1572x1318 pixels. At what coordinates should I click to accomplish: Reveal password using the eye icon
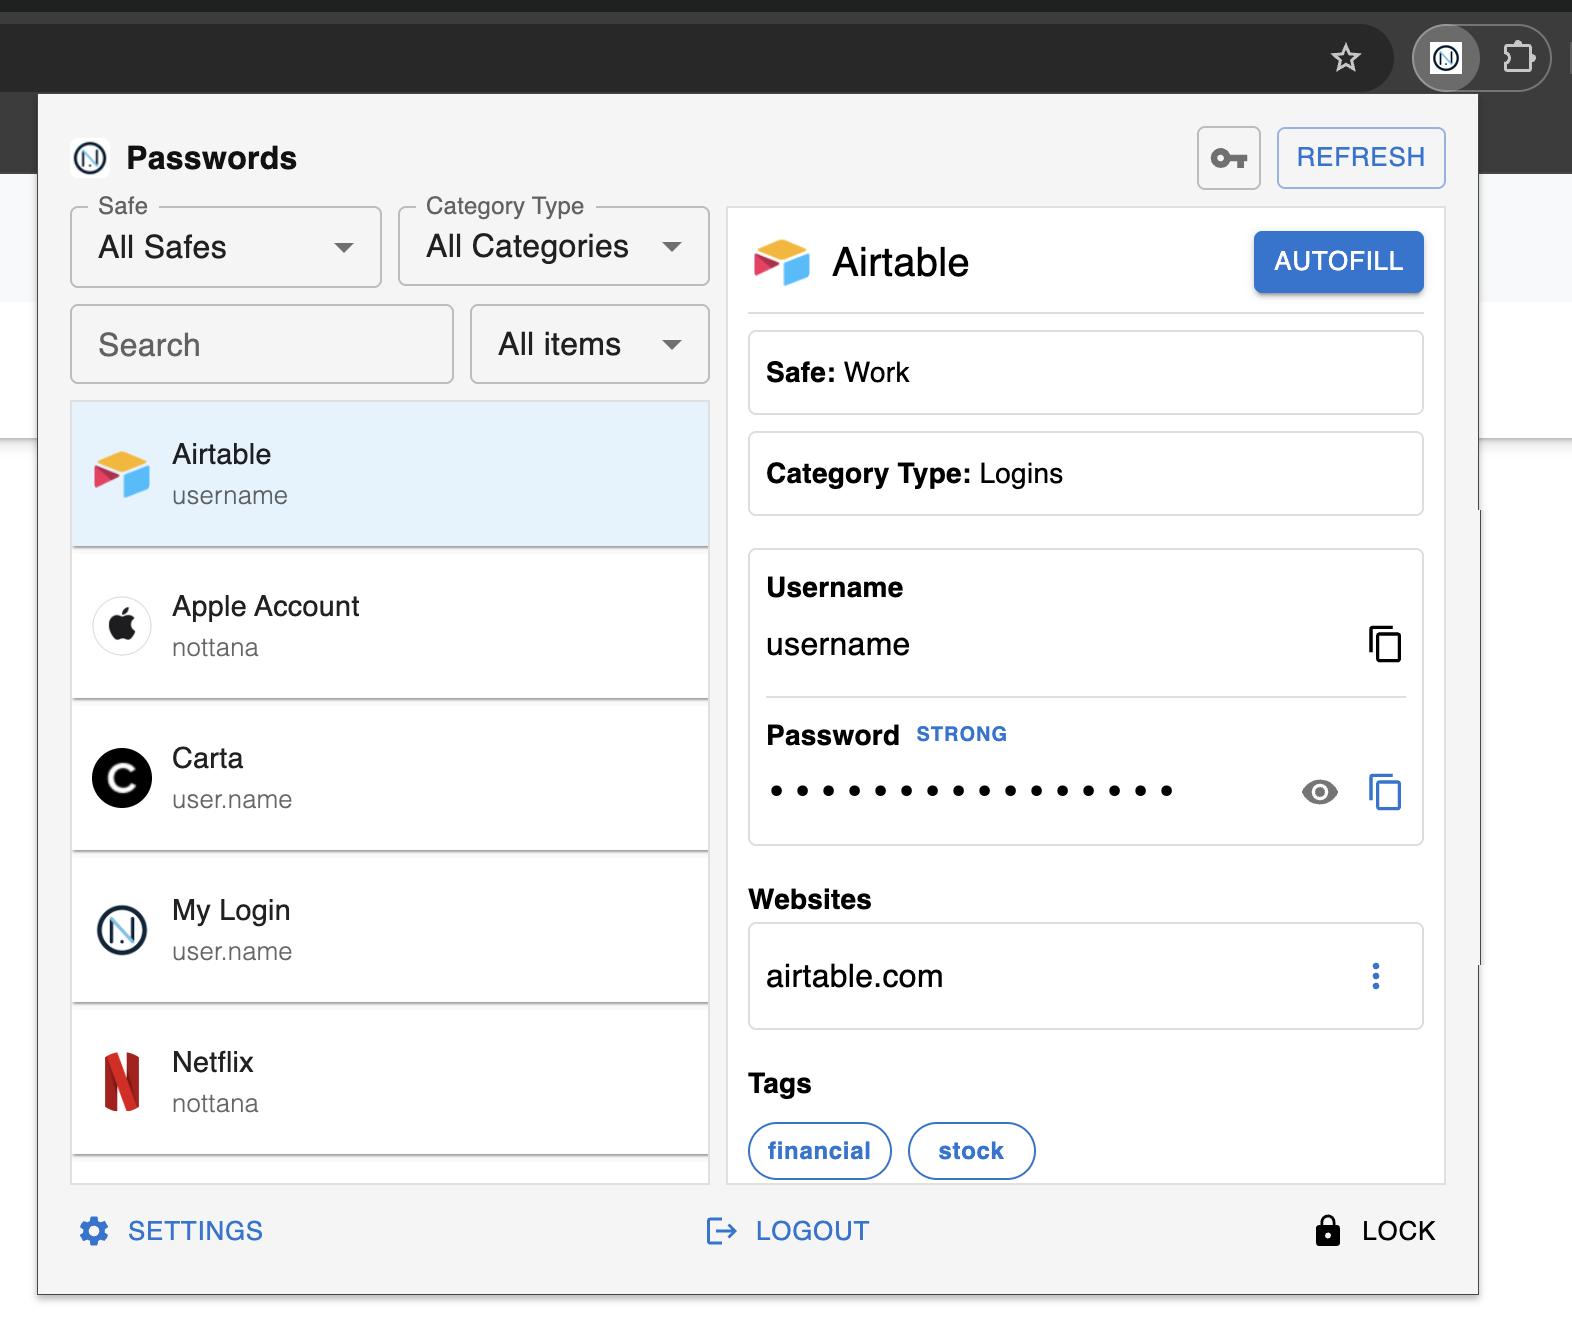pos(1320,792)
